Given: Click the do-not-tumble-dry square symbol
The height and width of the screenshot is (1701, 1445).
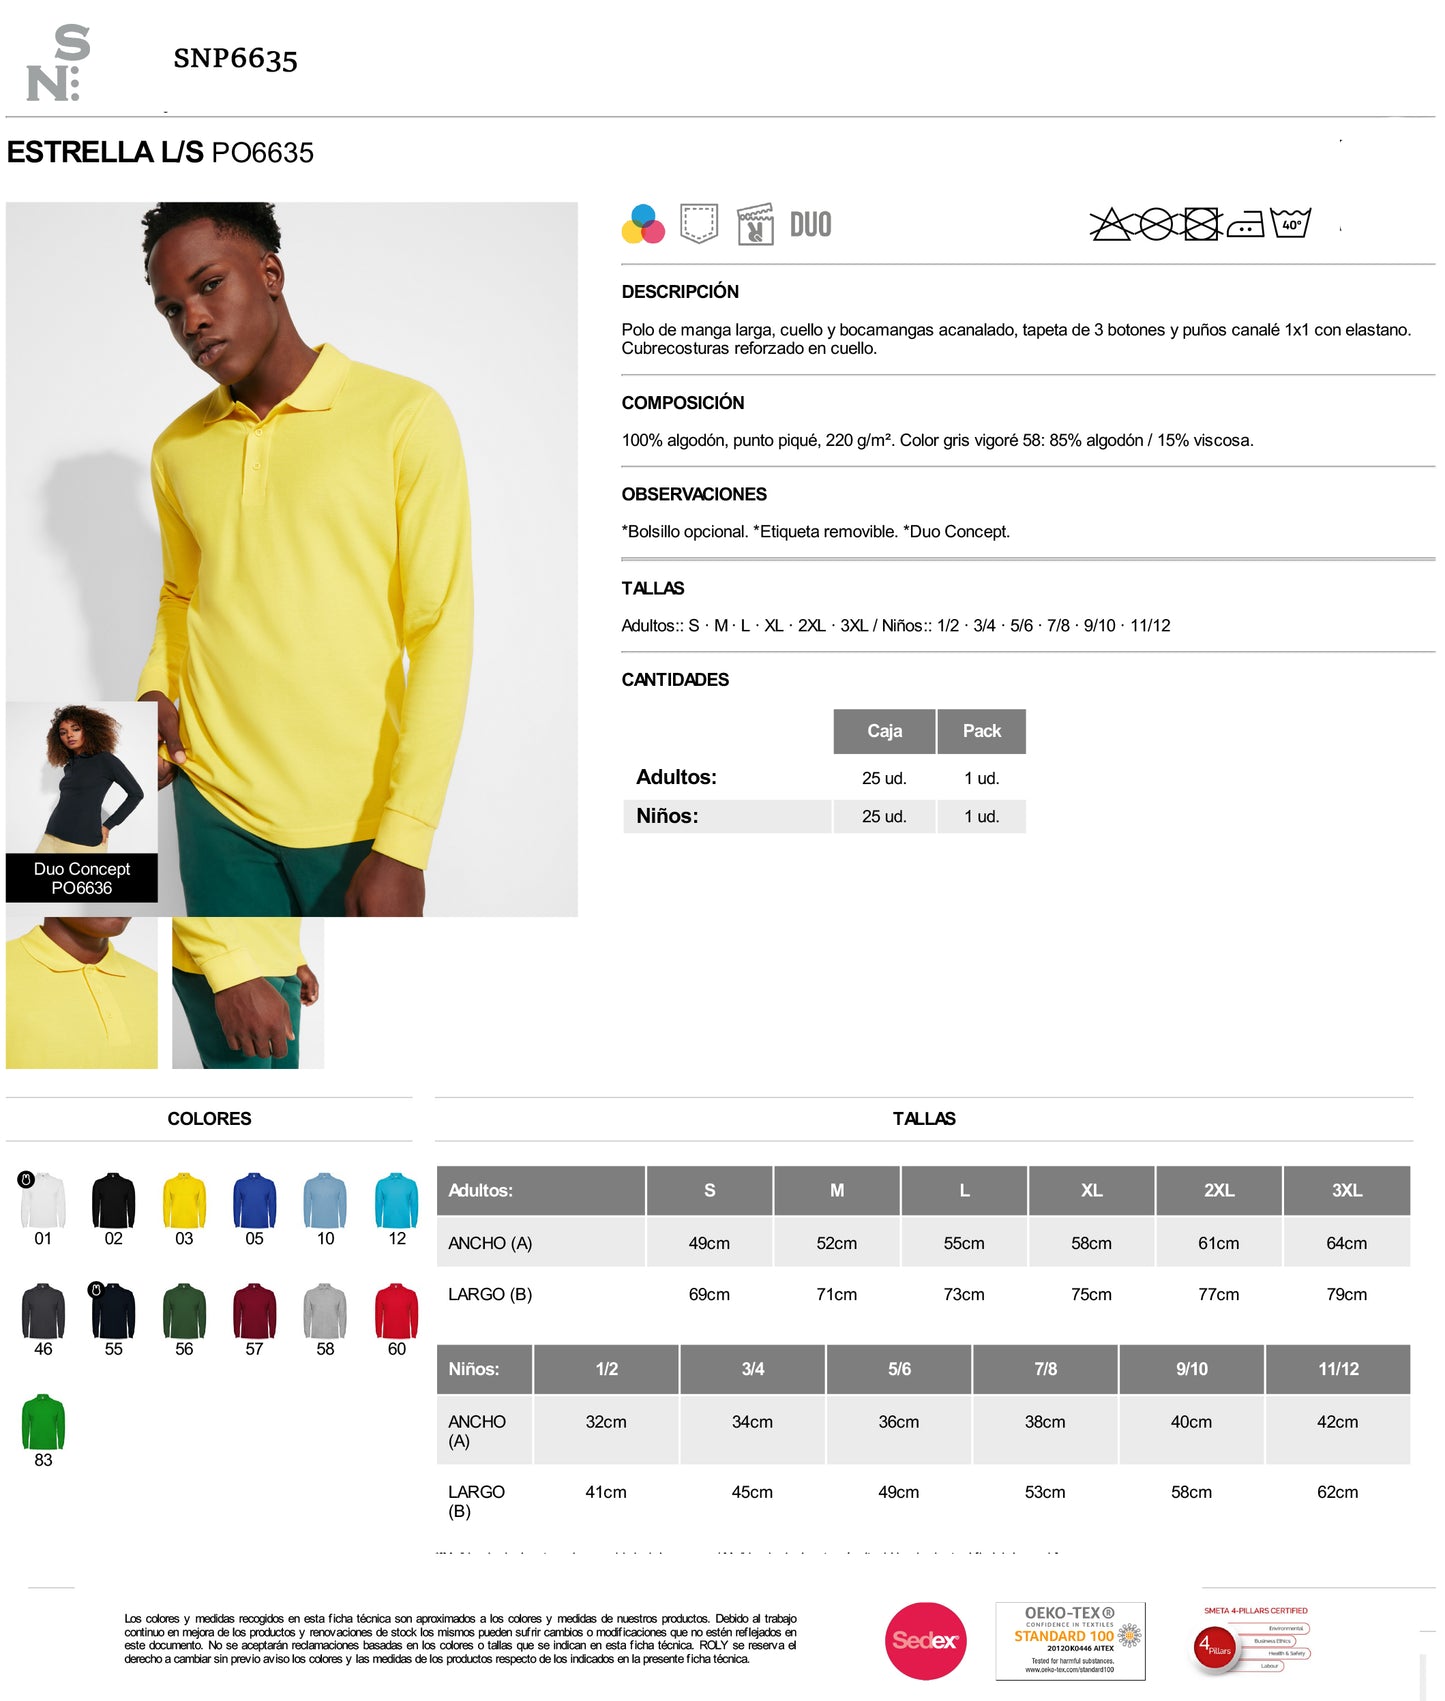Looking at the screenshot, I should 1202,224.
